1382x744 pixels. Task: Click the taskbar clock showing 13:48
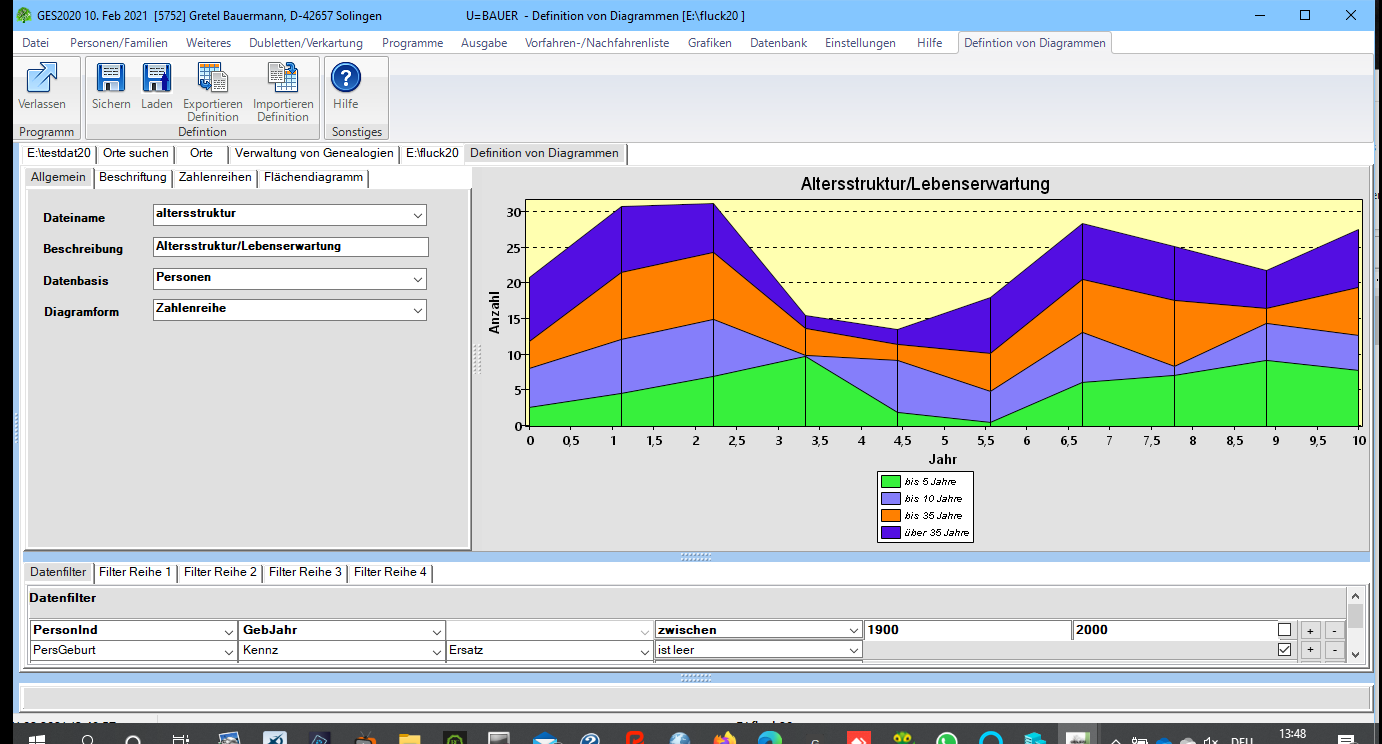coord(1292,735)
